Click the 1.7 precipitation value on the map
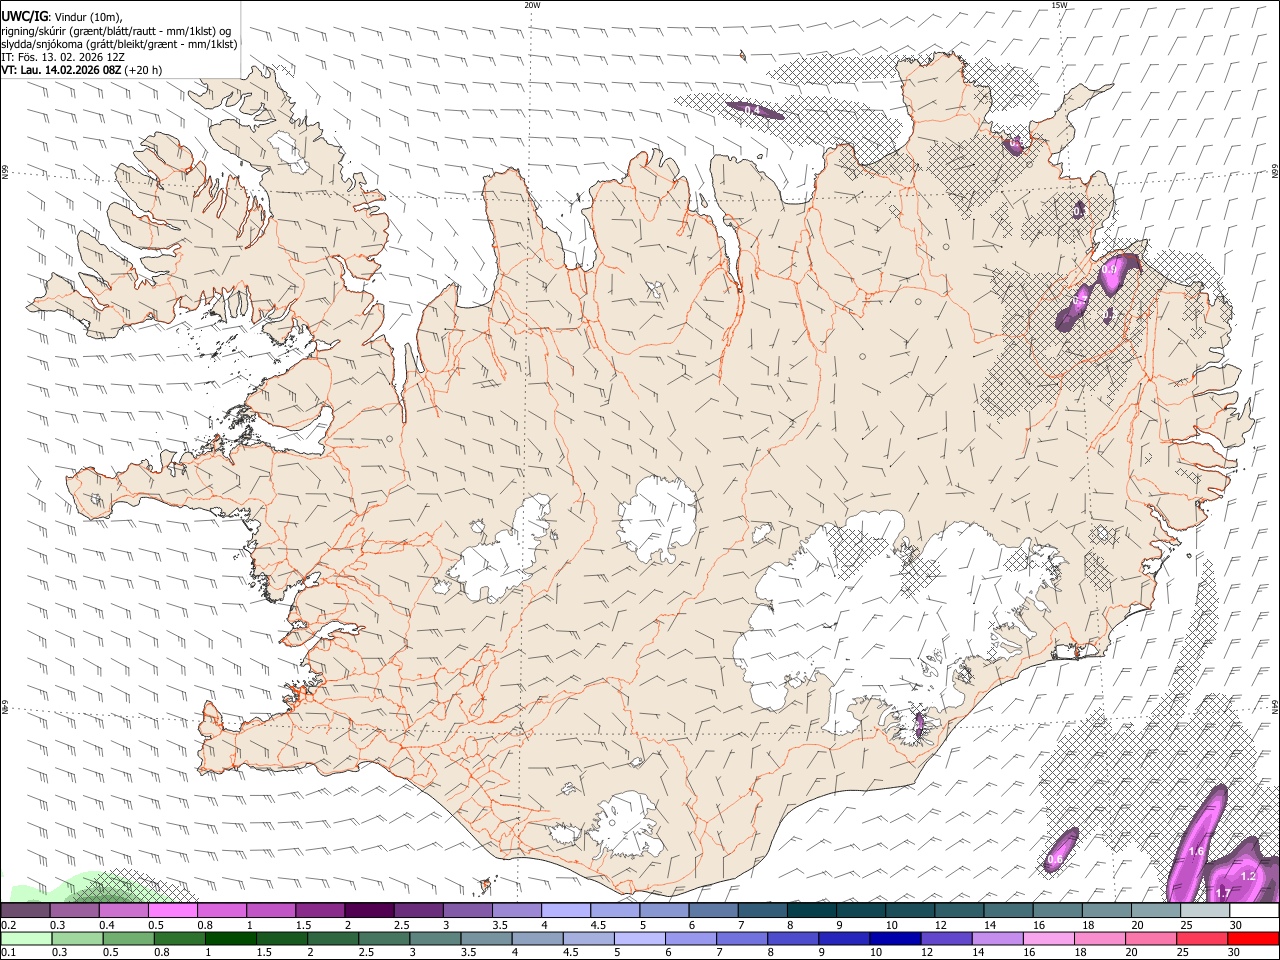1280x960 pixels. coord(1222,893)
